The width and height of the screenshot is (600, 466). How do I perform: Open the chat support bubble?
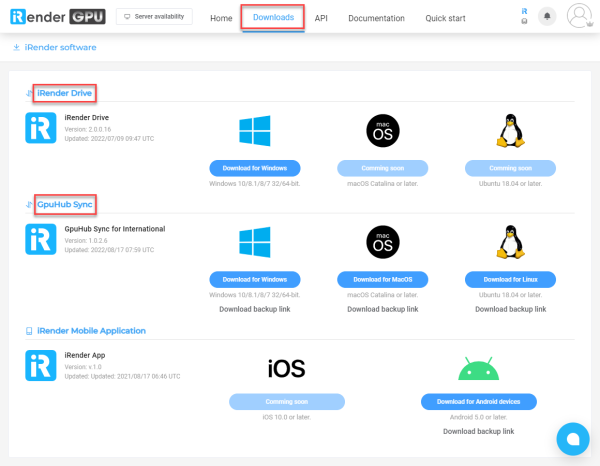[x=574, y=440]
